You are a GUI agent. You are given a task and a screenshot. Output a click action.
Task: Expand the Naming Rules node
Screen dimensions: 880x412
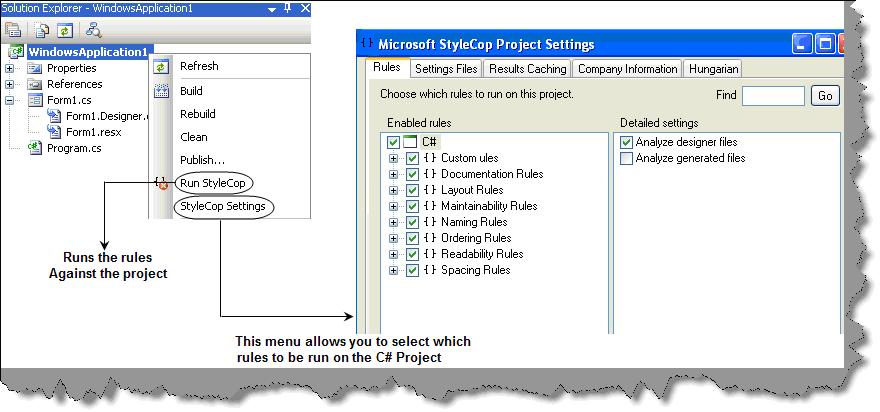click(393, 223)
